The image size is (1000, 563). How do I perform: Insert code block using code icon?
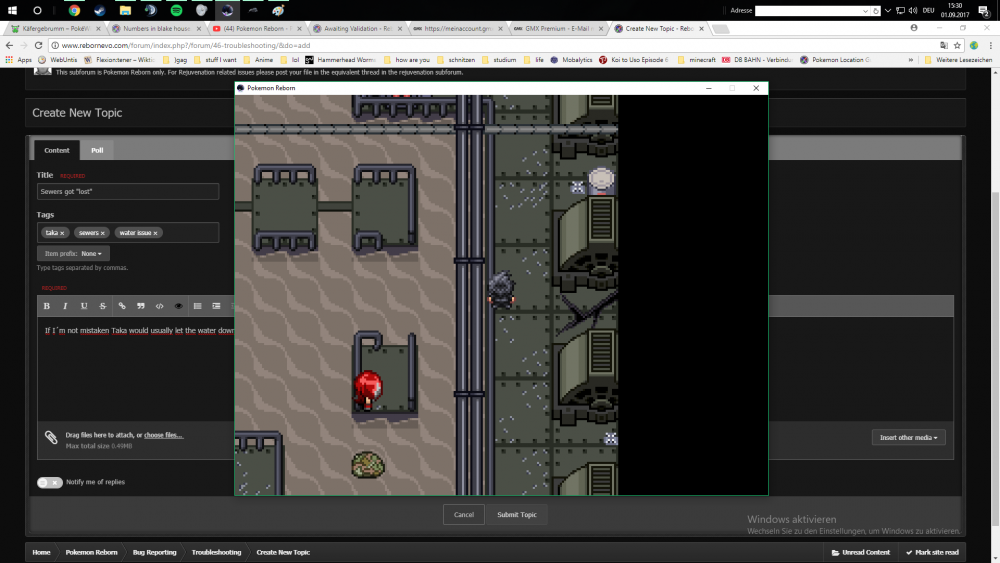(160, 306)
